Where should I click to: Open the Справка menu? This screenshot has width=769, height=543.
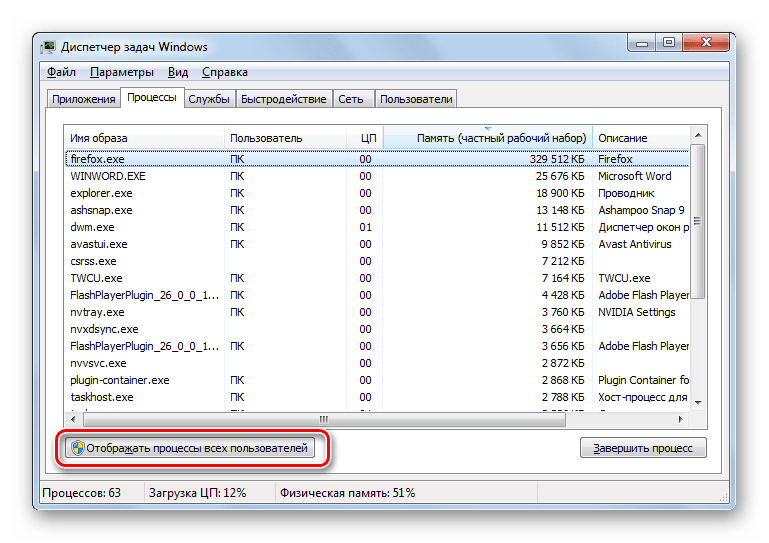225,72
